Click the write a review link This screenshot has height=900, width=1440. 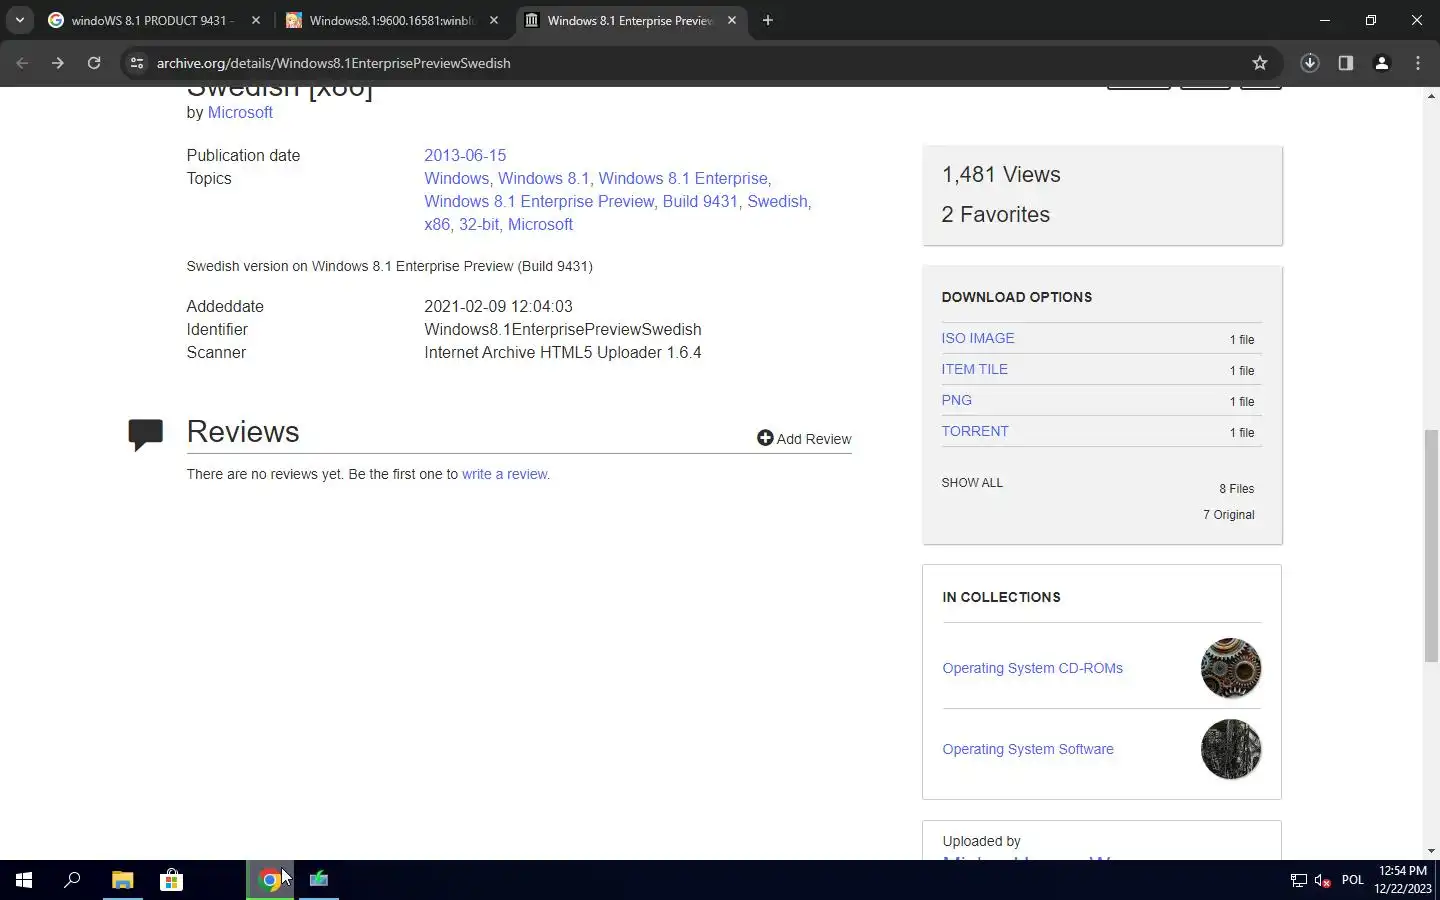click(x=504, y=474)
